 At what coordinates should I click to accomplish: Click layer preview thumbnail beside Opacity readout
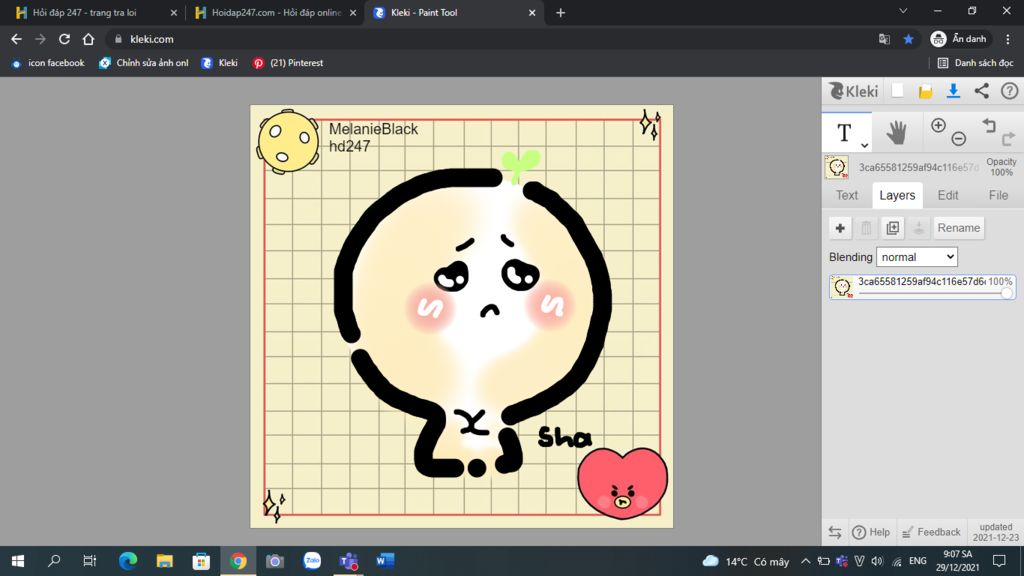[x=837, y=167]
